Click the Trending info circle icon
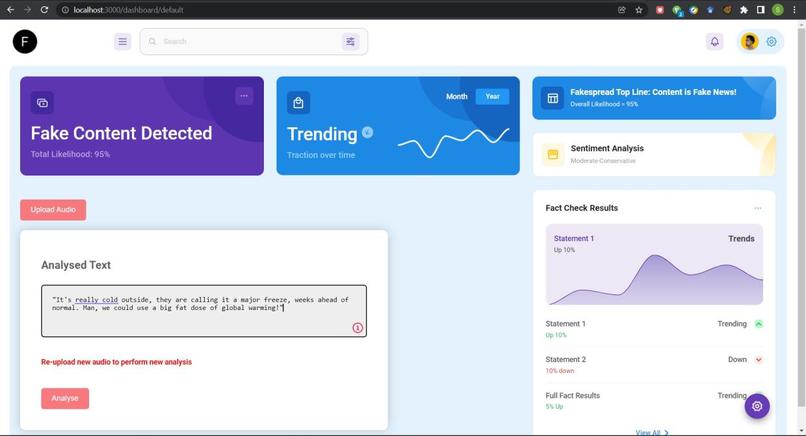Image resolution: width=806 pixels, height=436 pixels. point(367,133)
